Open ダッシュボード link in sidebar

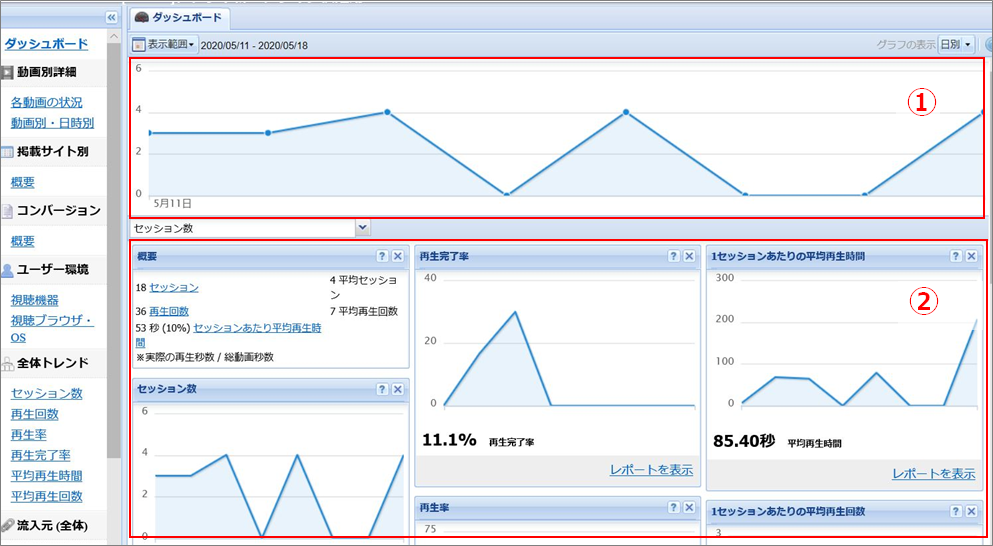pos(46,44)
